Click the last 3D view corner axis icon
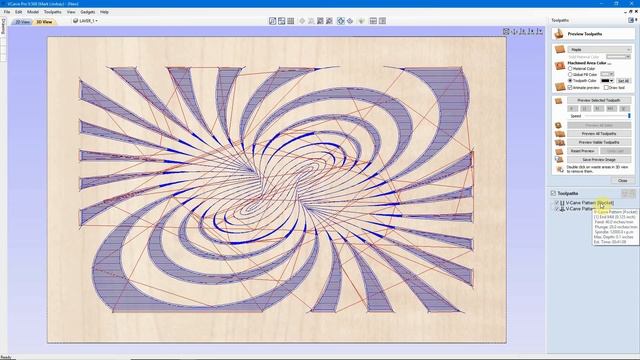 [540, 31]
